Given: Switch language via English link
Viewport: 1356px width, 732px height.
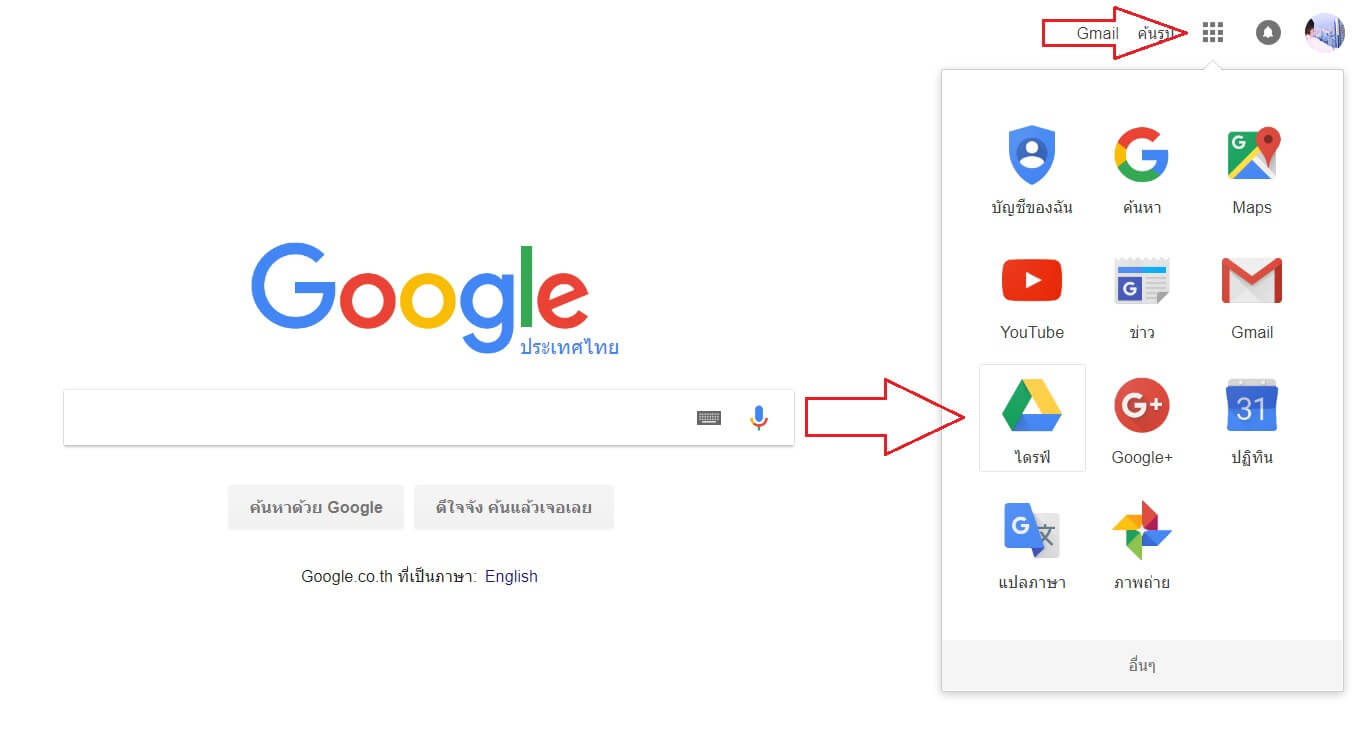Looking at the screenshot, I should [511, 576].
